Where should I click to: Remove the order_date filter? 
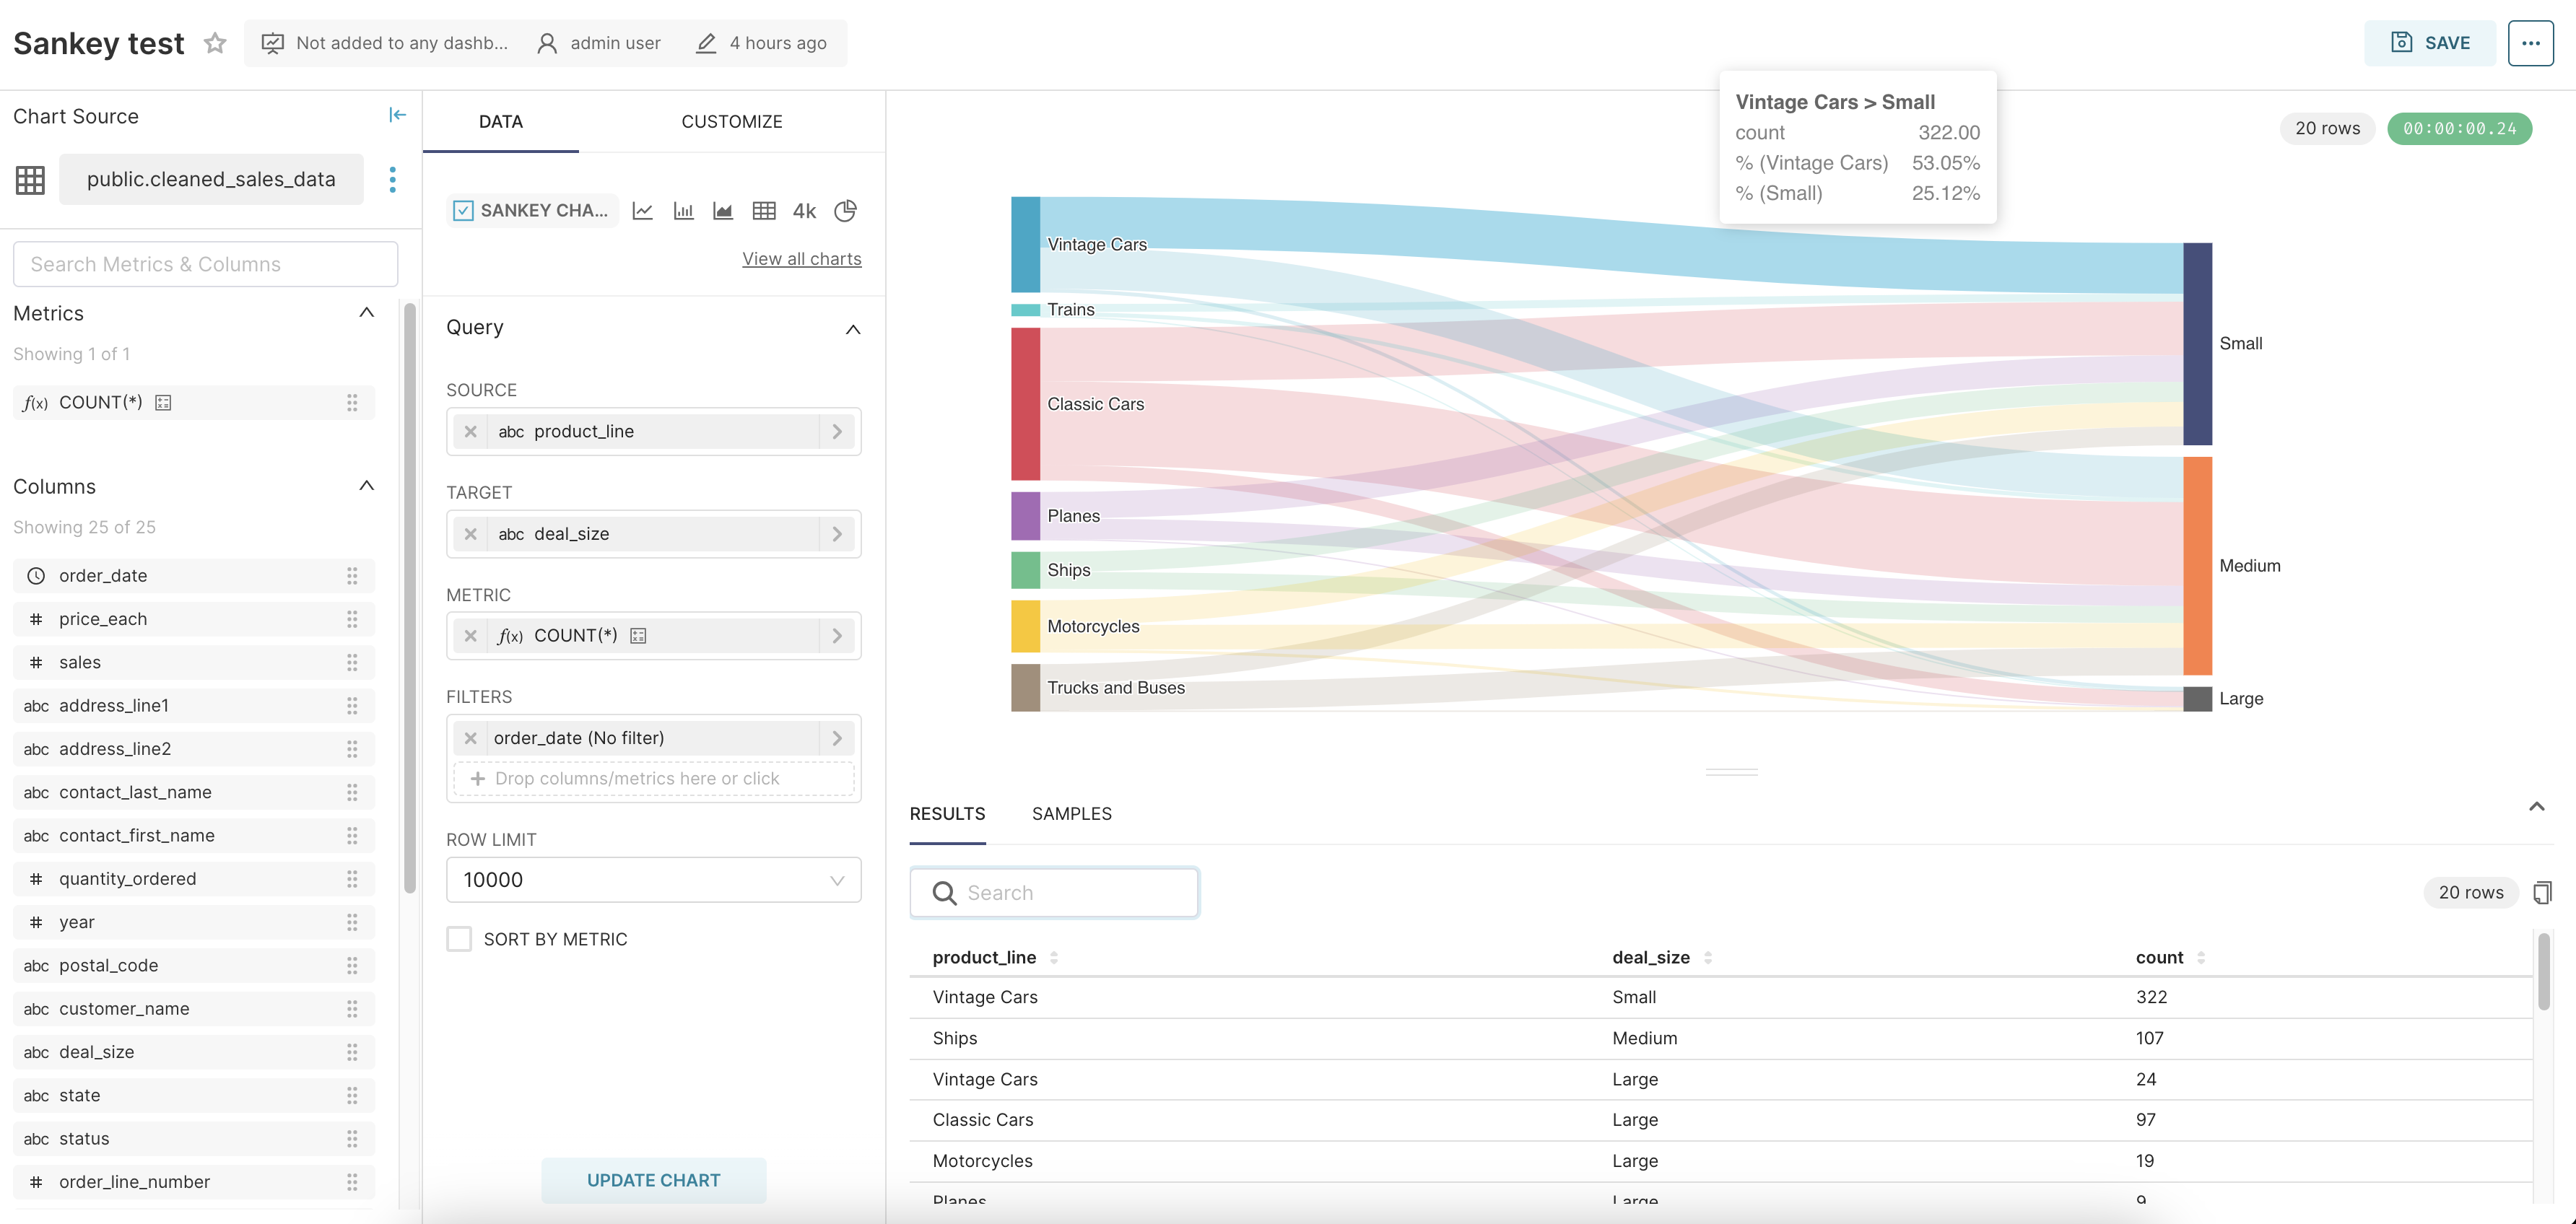pos(470,738)
